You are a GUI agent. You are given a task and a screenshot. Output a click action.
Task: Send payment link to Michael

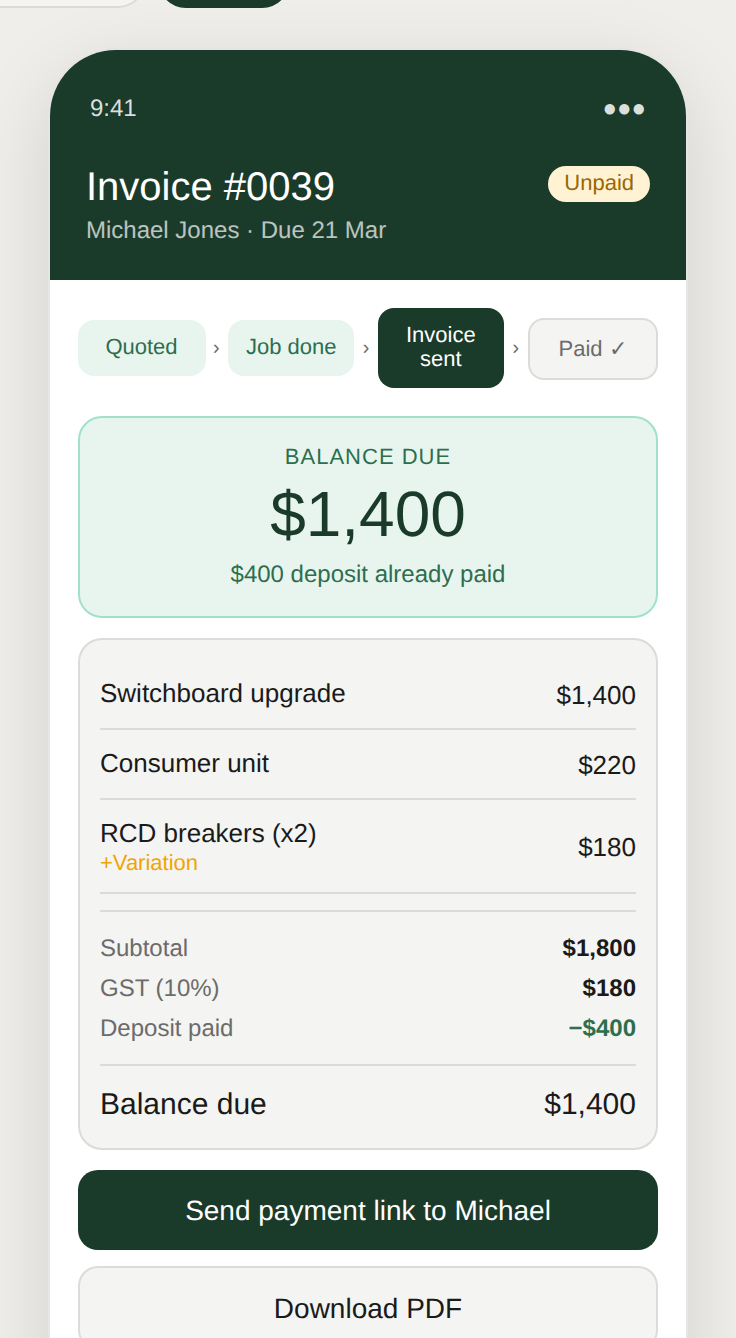point(367,1210)
